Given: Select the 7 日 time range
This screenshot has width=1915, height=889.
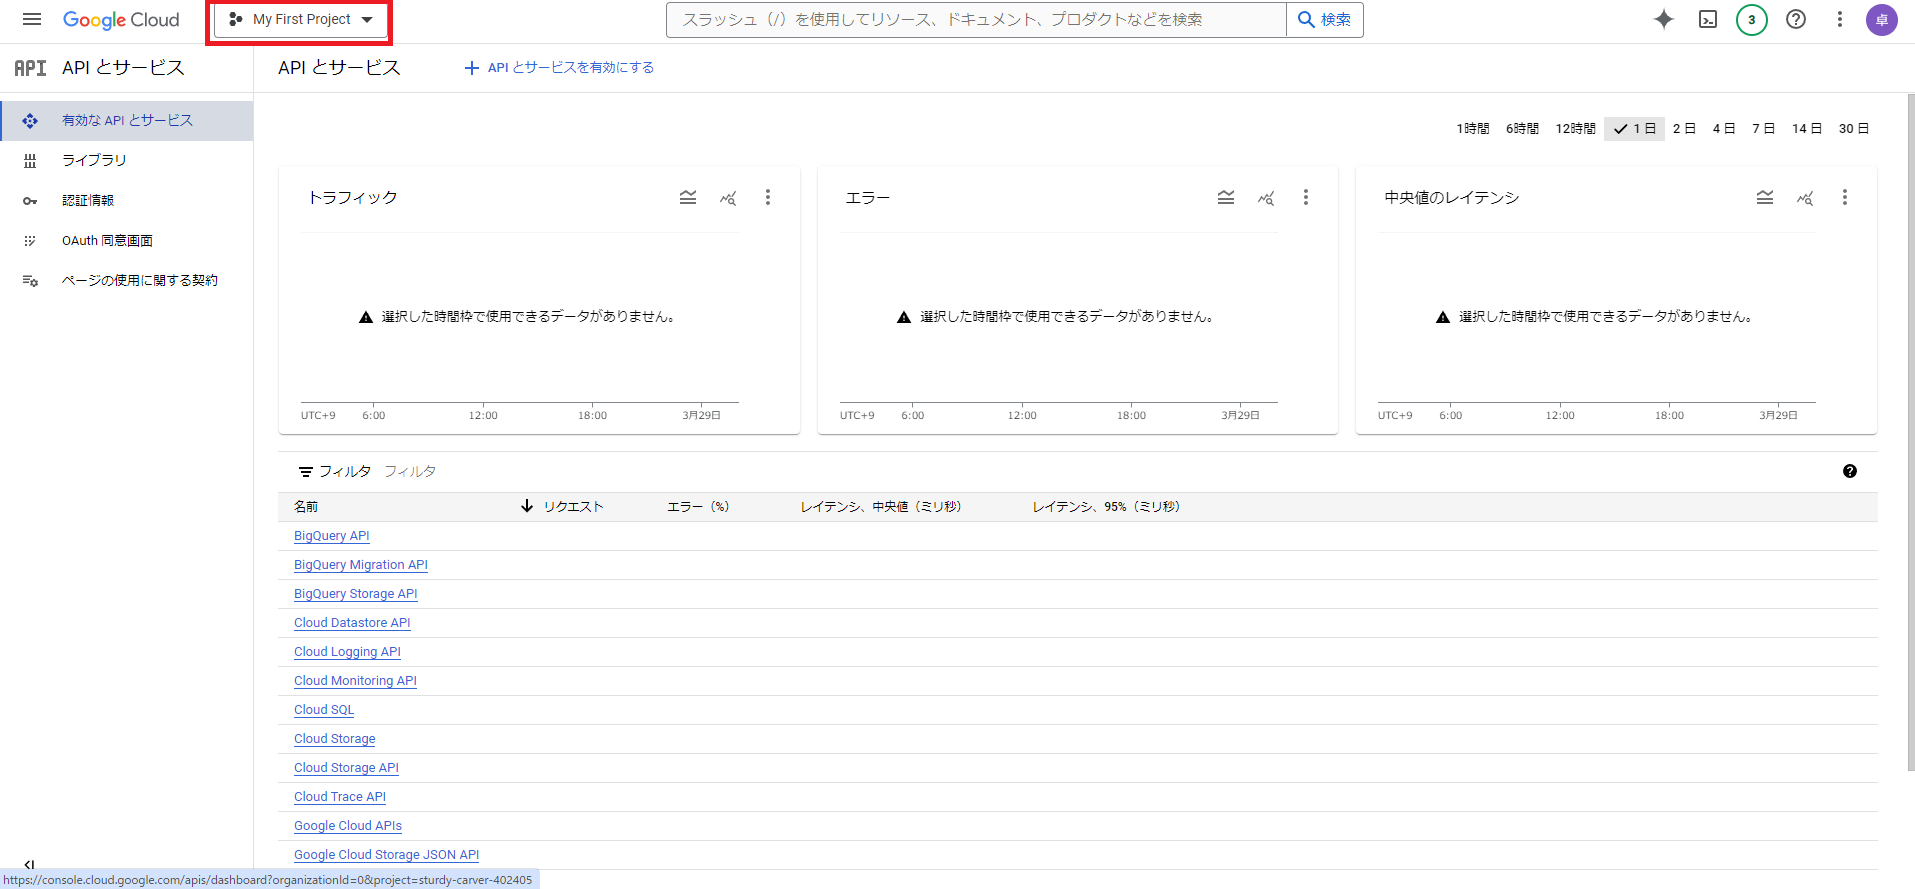Looking at the screenshot, I should [1763, 129].
